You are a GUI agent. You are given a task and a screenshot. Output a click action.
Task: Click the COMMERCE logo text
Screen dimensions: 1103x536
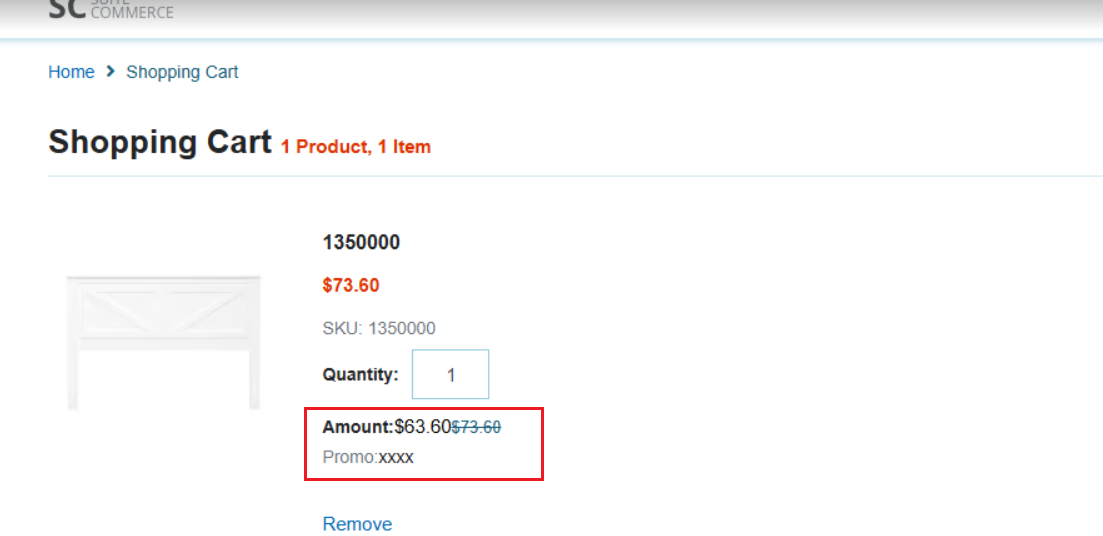click(x=131, y=13)
